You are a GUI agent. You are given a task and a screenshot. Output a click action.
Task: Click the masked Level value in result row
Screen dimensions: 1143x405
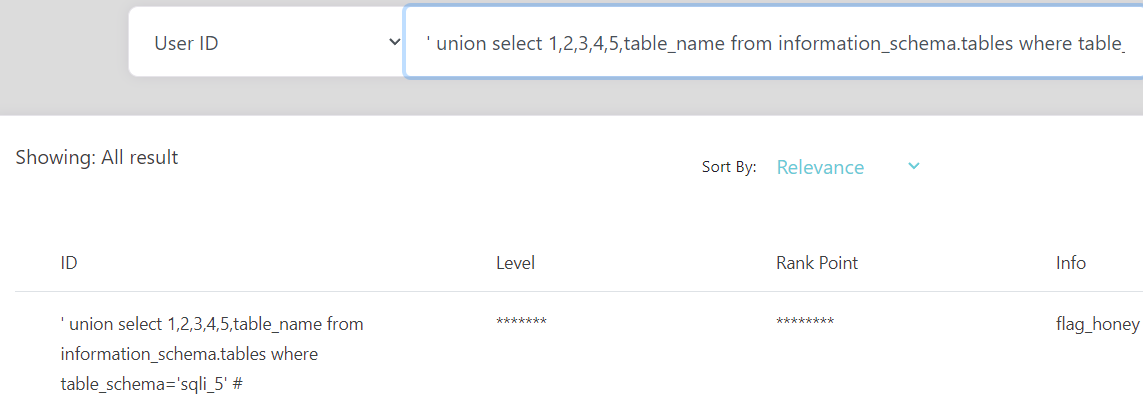(x=521, y=323)
